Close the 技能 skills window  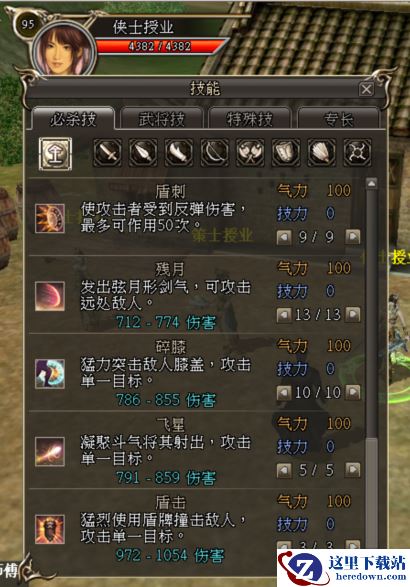pos(366,89)
